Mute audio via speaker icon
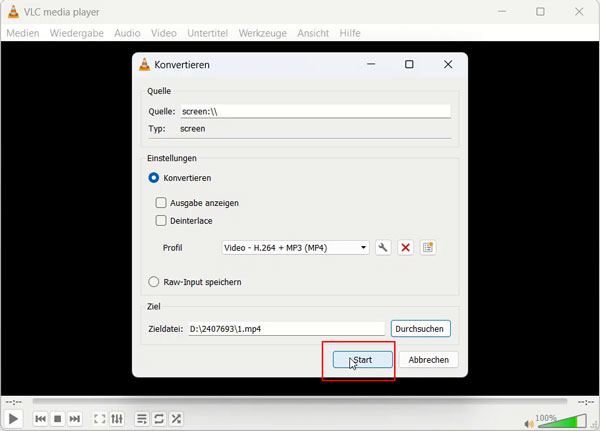Screen dimensions: 600x431 pyautogui.click(x=529, y=423)
